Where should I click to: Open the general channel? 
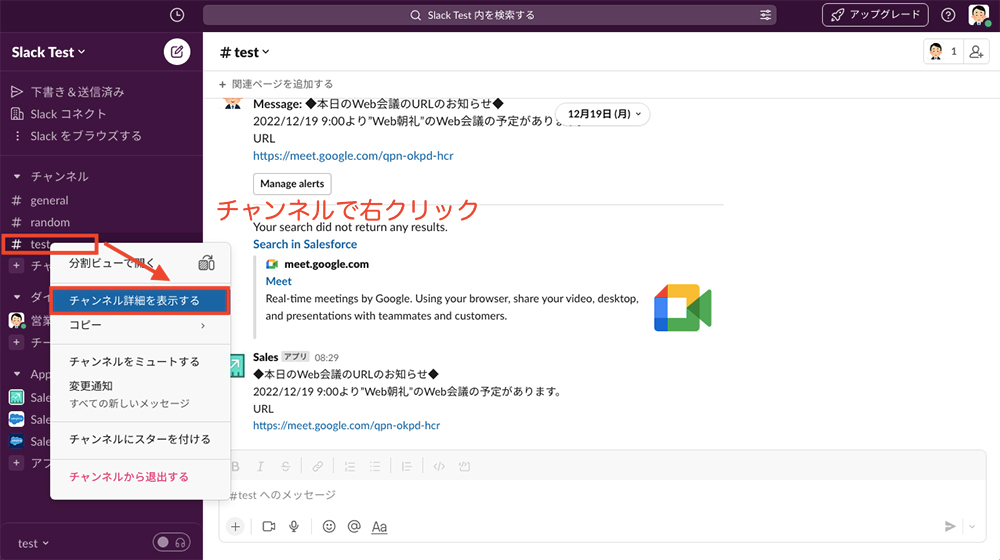49,200
